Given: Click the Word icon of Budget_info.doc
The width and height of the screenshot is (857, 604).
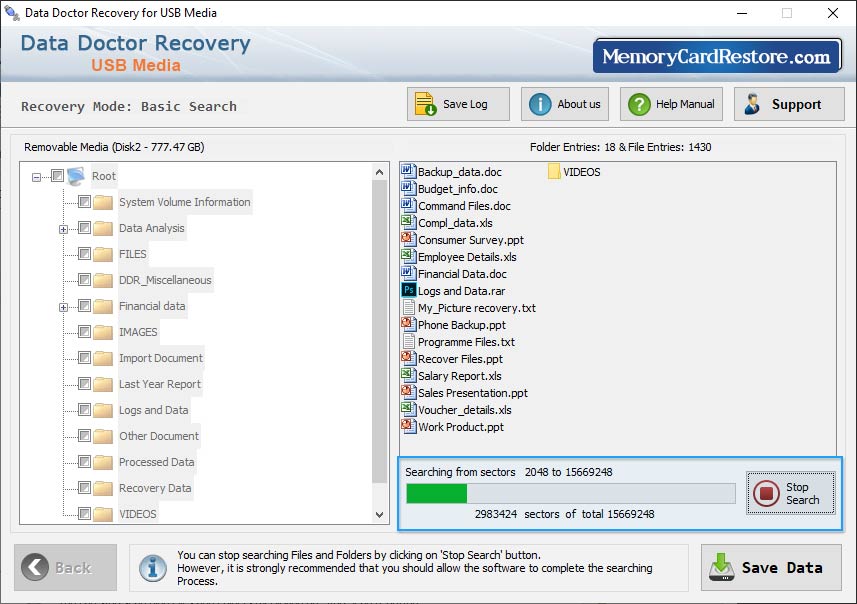Looking at the screenshot, I should (408, 188).
